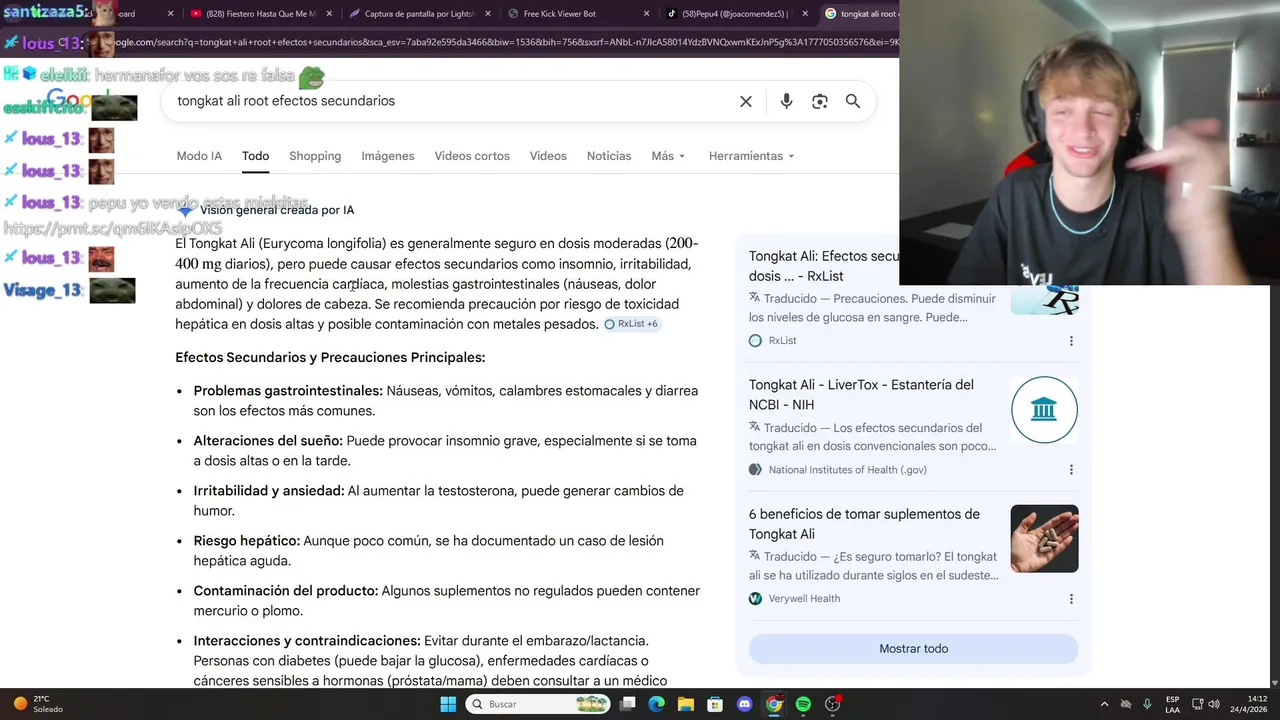Click the Irritabilidad y ansiedad bullet text

[439, 501]
